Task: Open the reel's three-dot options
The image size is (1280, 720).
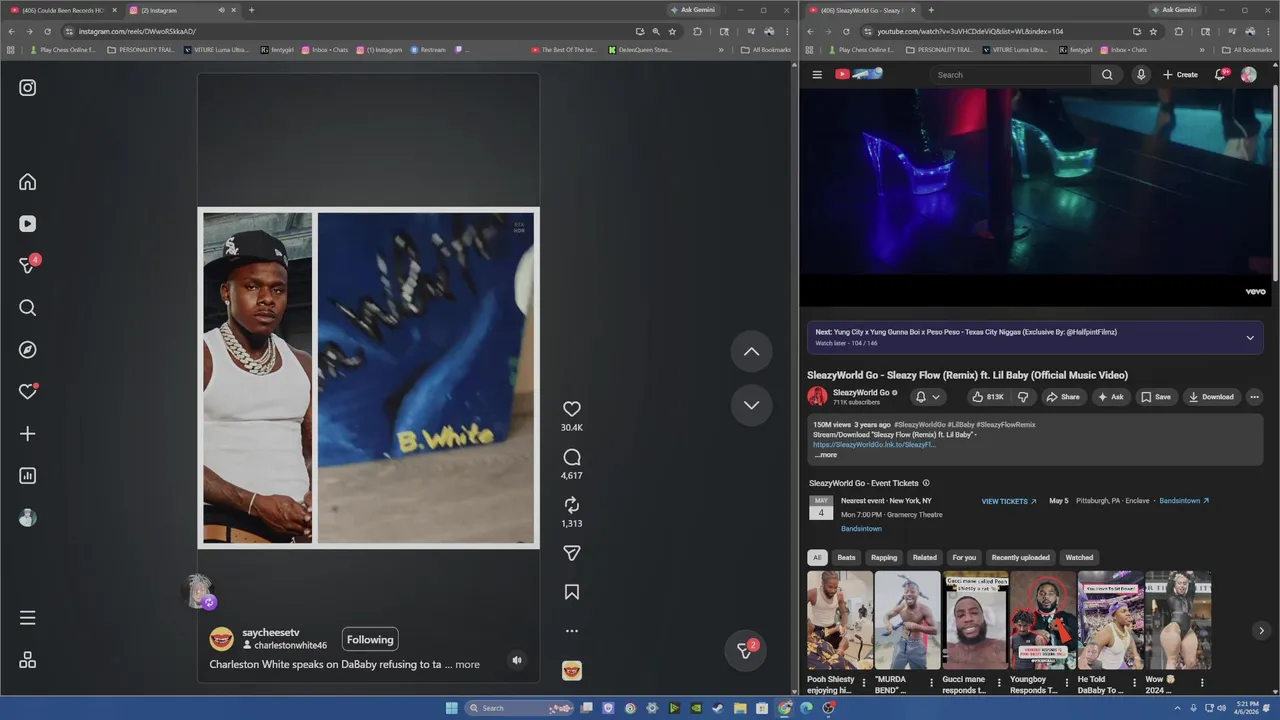Action: click(x=572, y=631)
